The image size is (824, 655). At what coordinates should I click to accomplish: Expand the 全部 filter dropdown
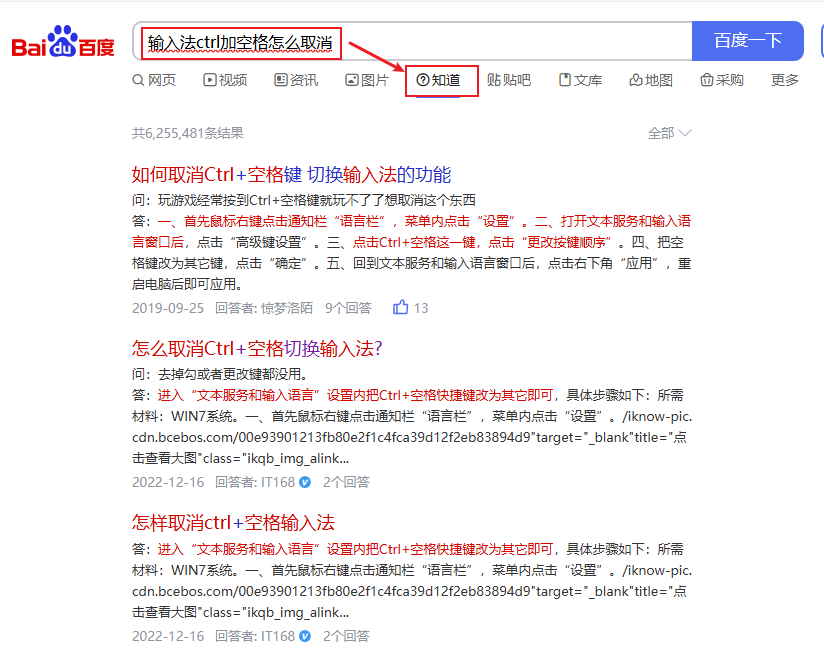[669, 133]
